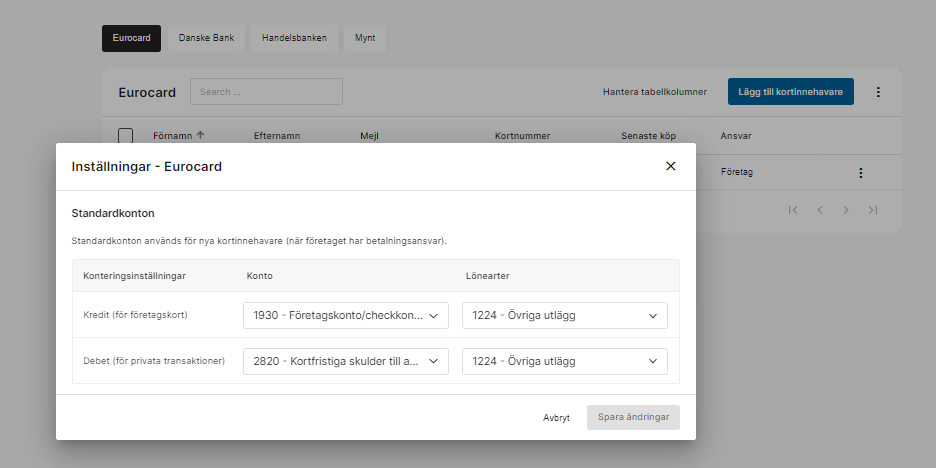Image resolution: width=936 pixels, height=468 pixels.
Task: Go to previous page of table
Action: [x=820, y=210]
